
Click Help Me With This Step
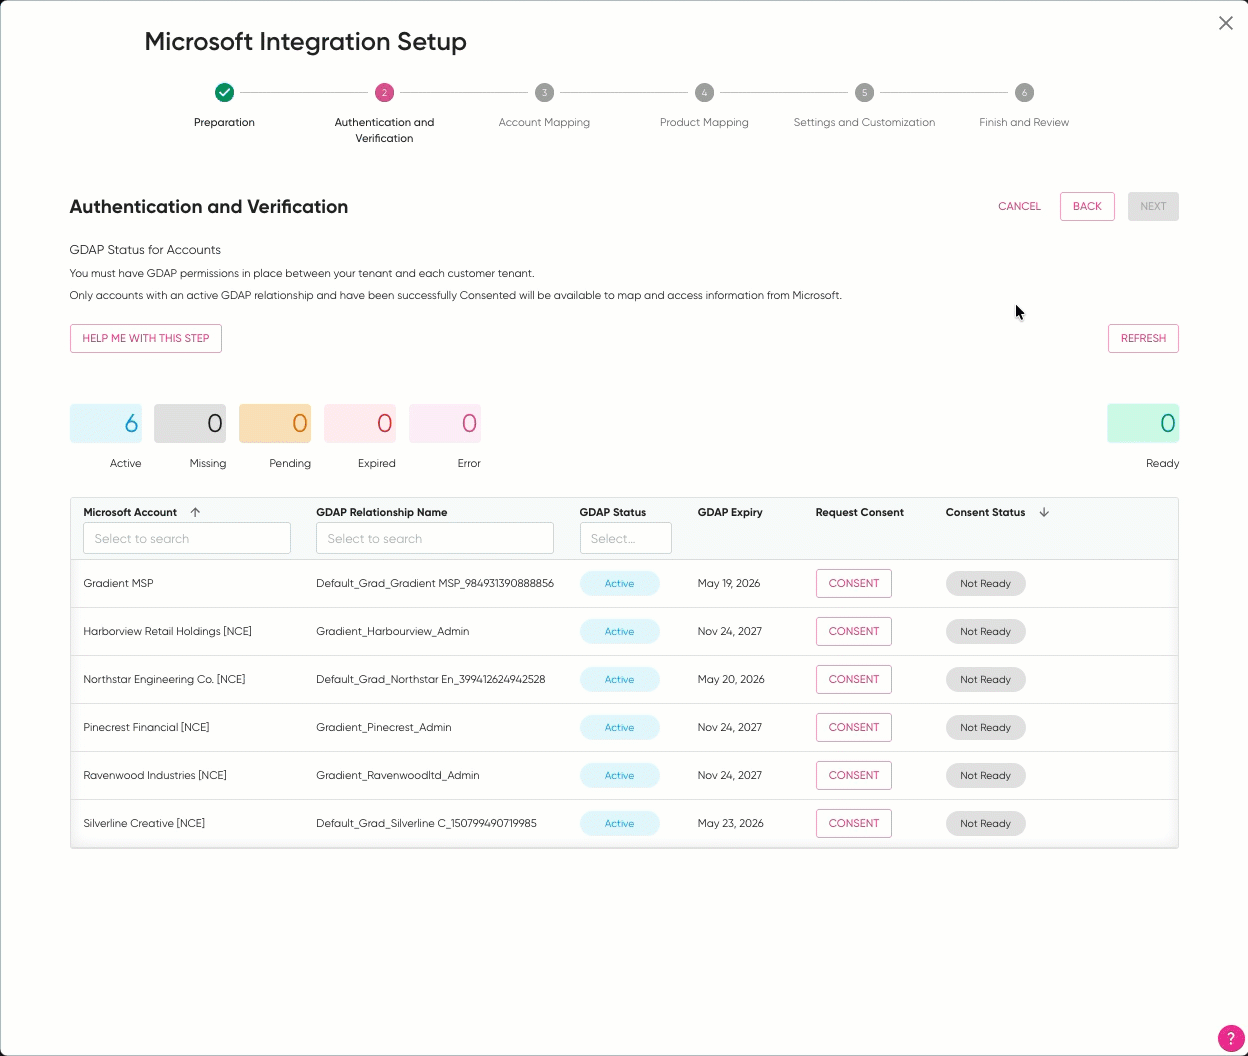pos(146,338)
